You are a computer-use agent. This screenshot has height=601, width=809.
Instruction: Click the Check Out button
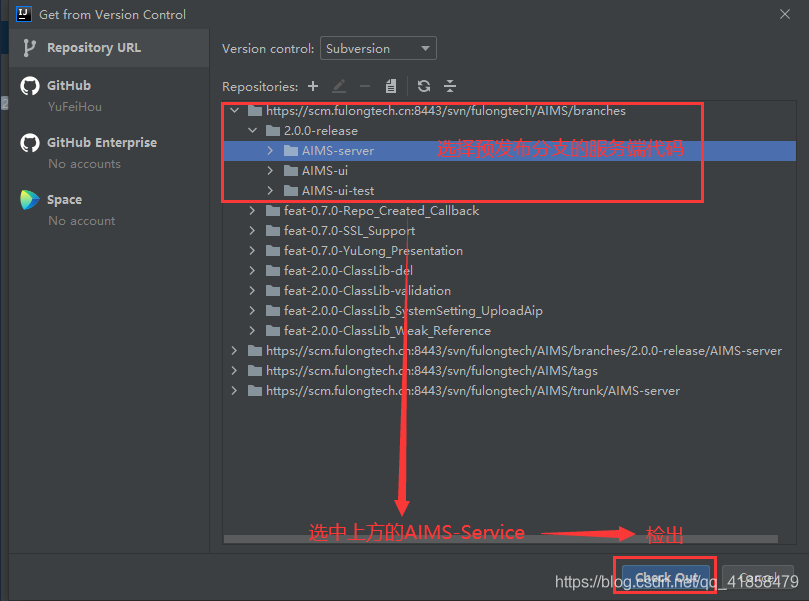[666, 577]
